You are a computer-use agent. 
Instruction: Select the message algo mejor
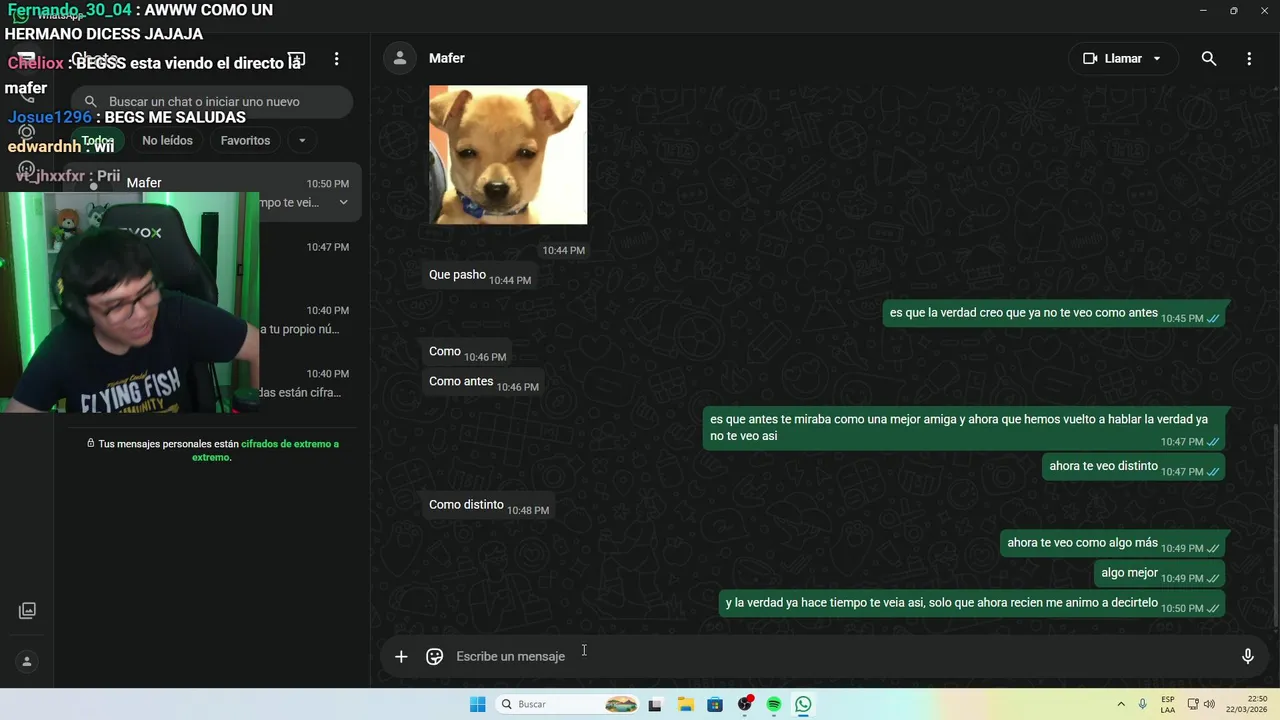pyautogui.click(x=1160, y=573)
